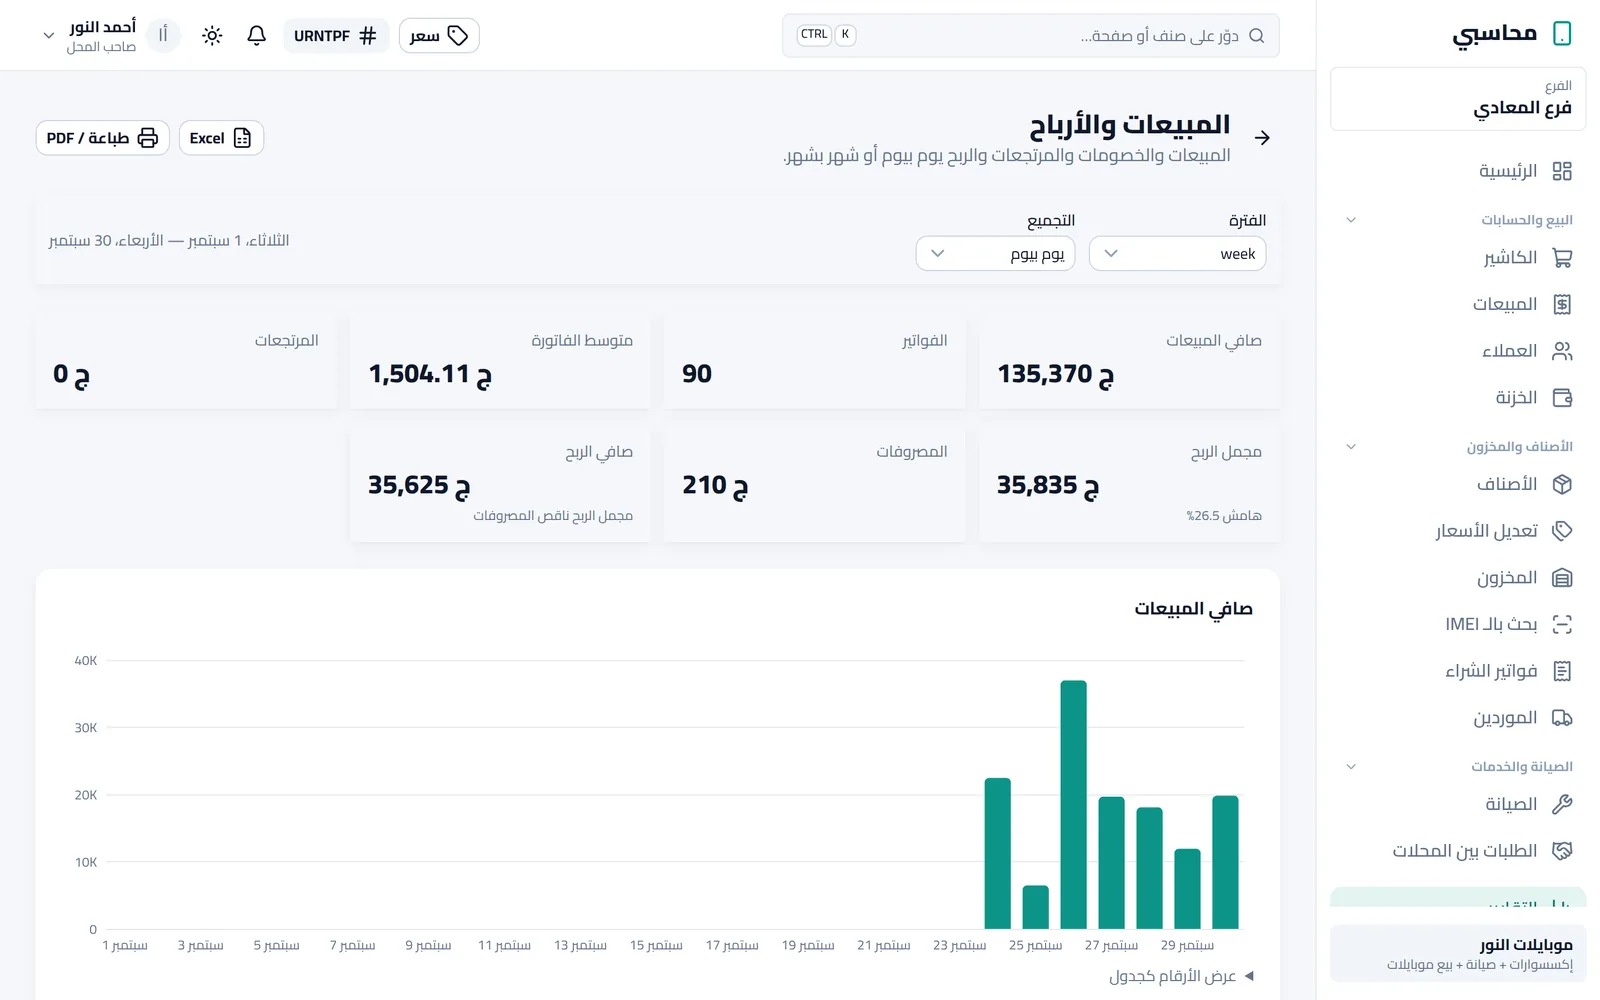1600x1000 pixels.
Task: Collapse الصيانة والخدمات sidebar section
Action: click(x=1351, y=767)
